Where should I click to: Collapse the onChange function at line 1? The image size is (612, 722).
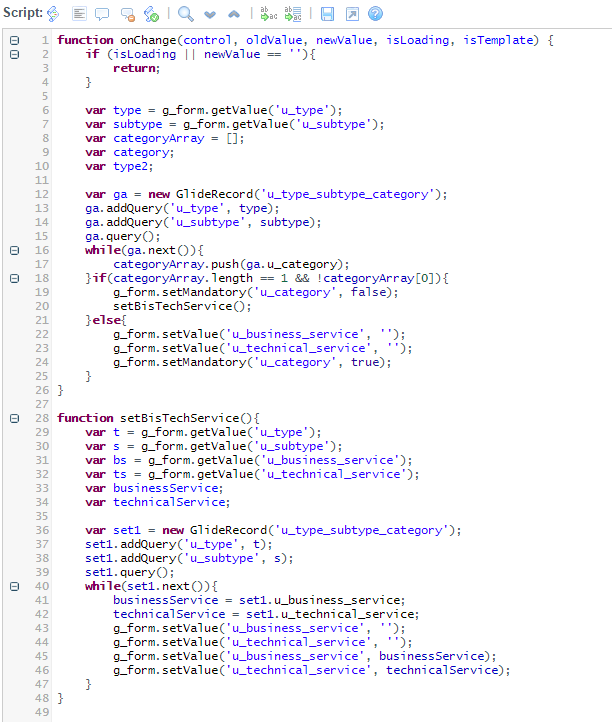coord(15,41)
